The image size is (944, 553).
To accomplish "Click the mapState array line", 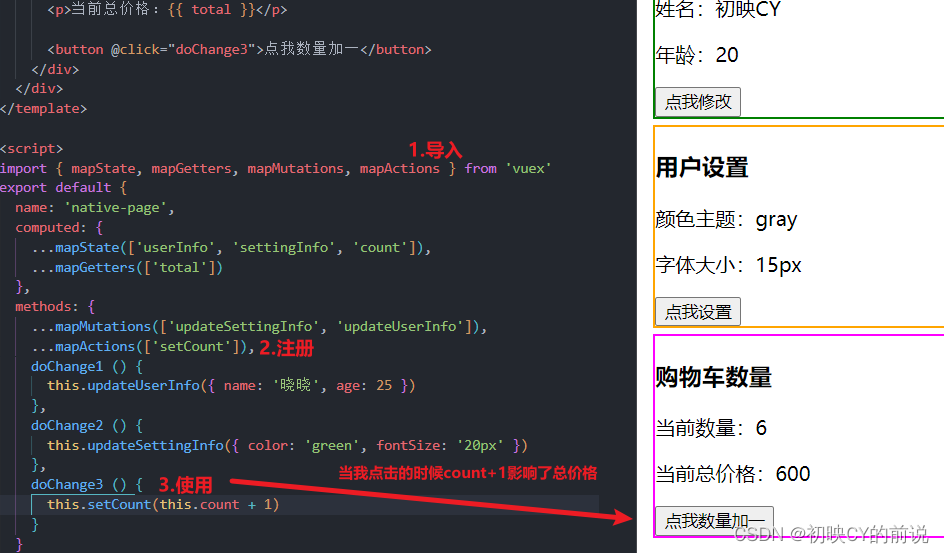I will tap(231, 247).
